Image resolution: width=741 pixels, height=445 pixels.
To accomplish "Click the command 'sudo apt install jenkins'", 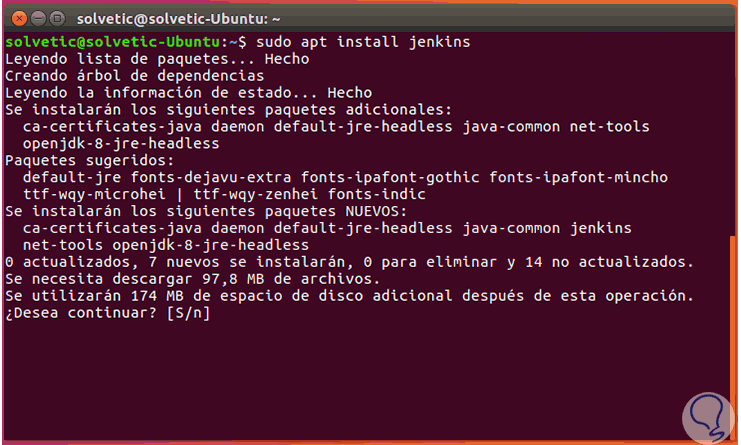I will (x=363, y=42).
